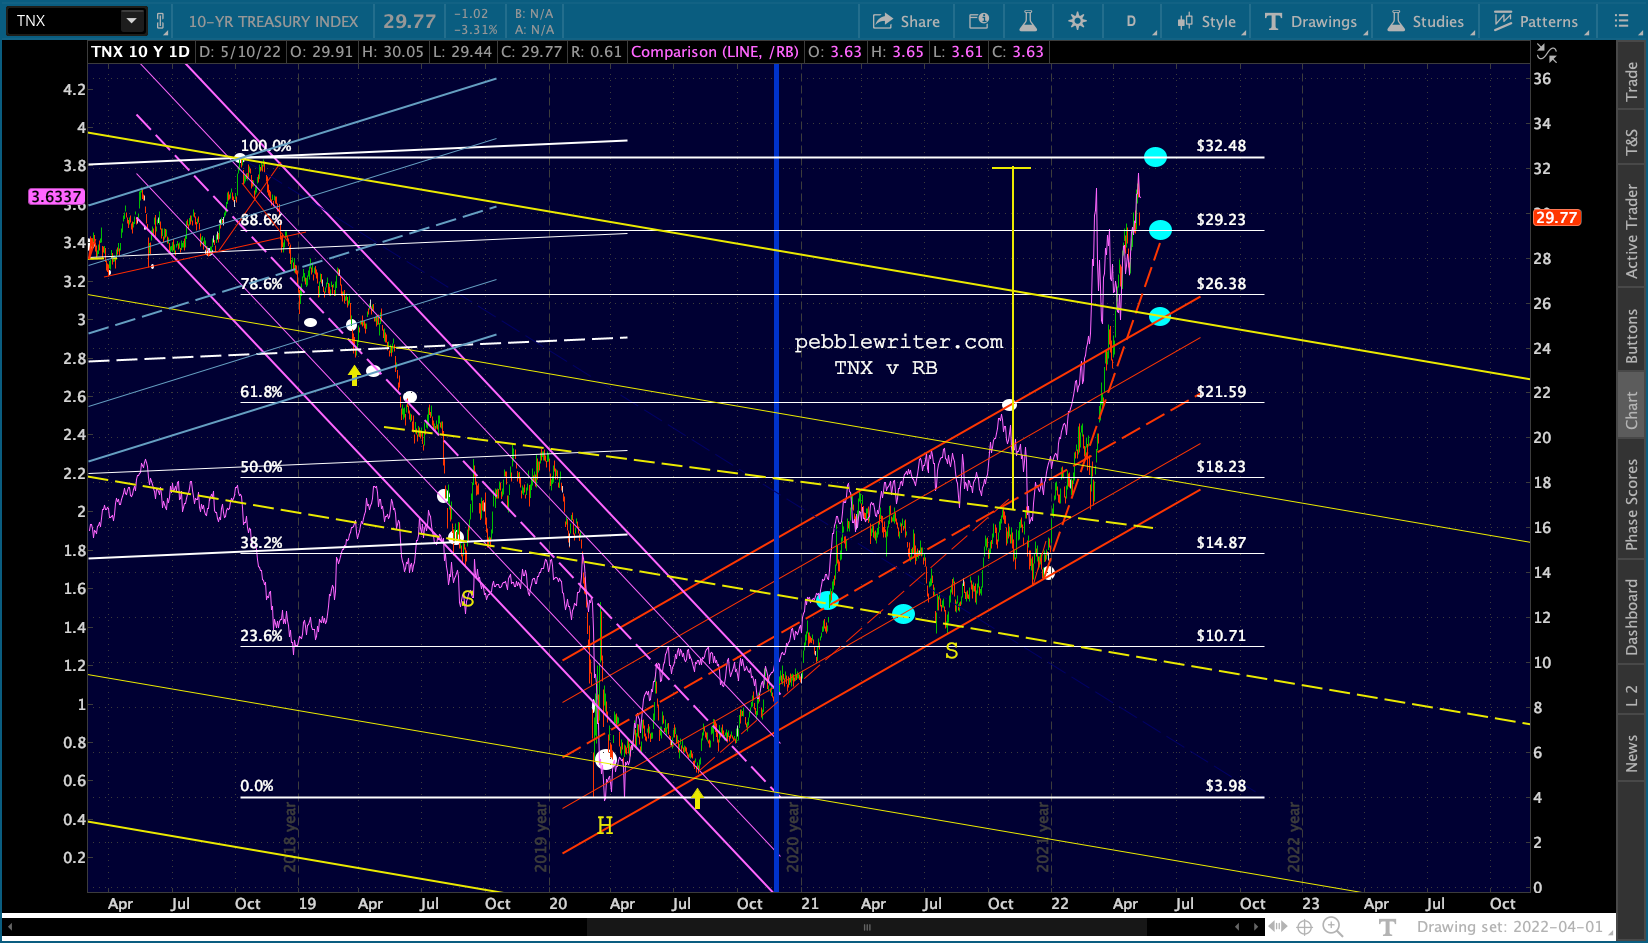The image size is (1648, 943).
Task: Open the Active Trader sidebar tab
Action: 1632,231
